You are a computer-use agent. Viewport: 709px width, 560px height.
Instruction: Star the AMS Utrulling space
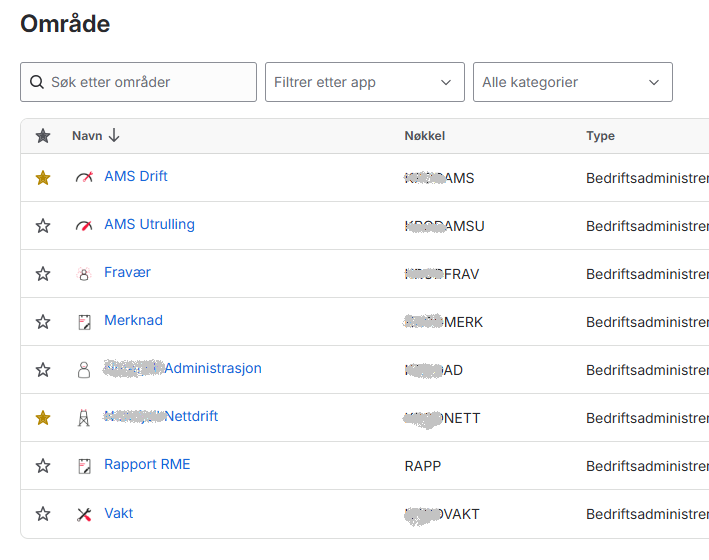(x=43, y=226)
